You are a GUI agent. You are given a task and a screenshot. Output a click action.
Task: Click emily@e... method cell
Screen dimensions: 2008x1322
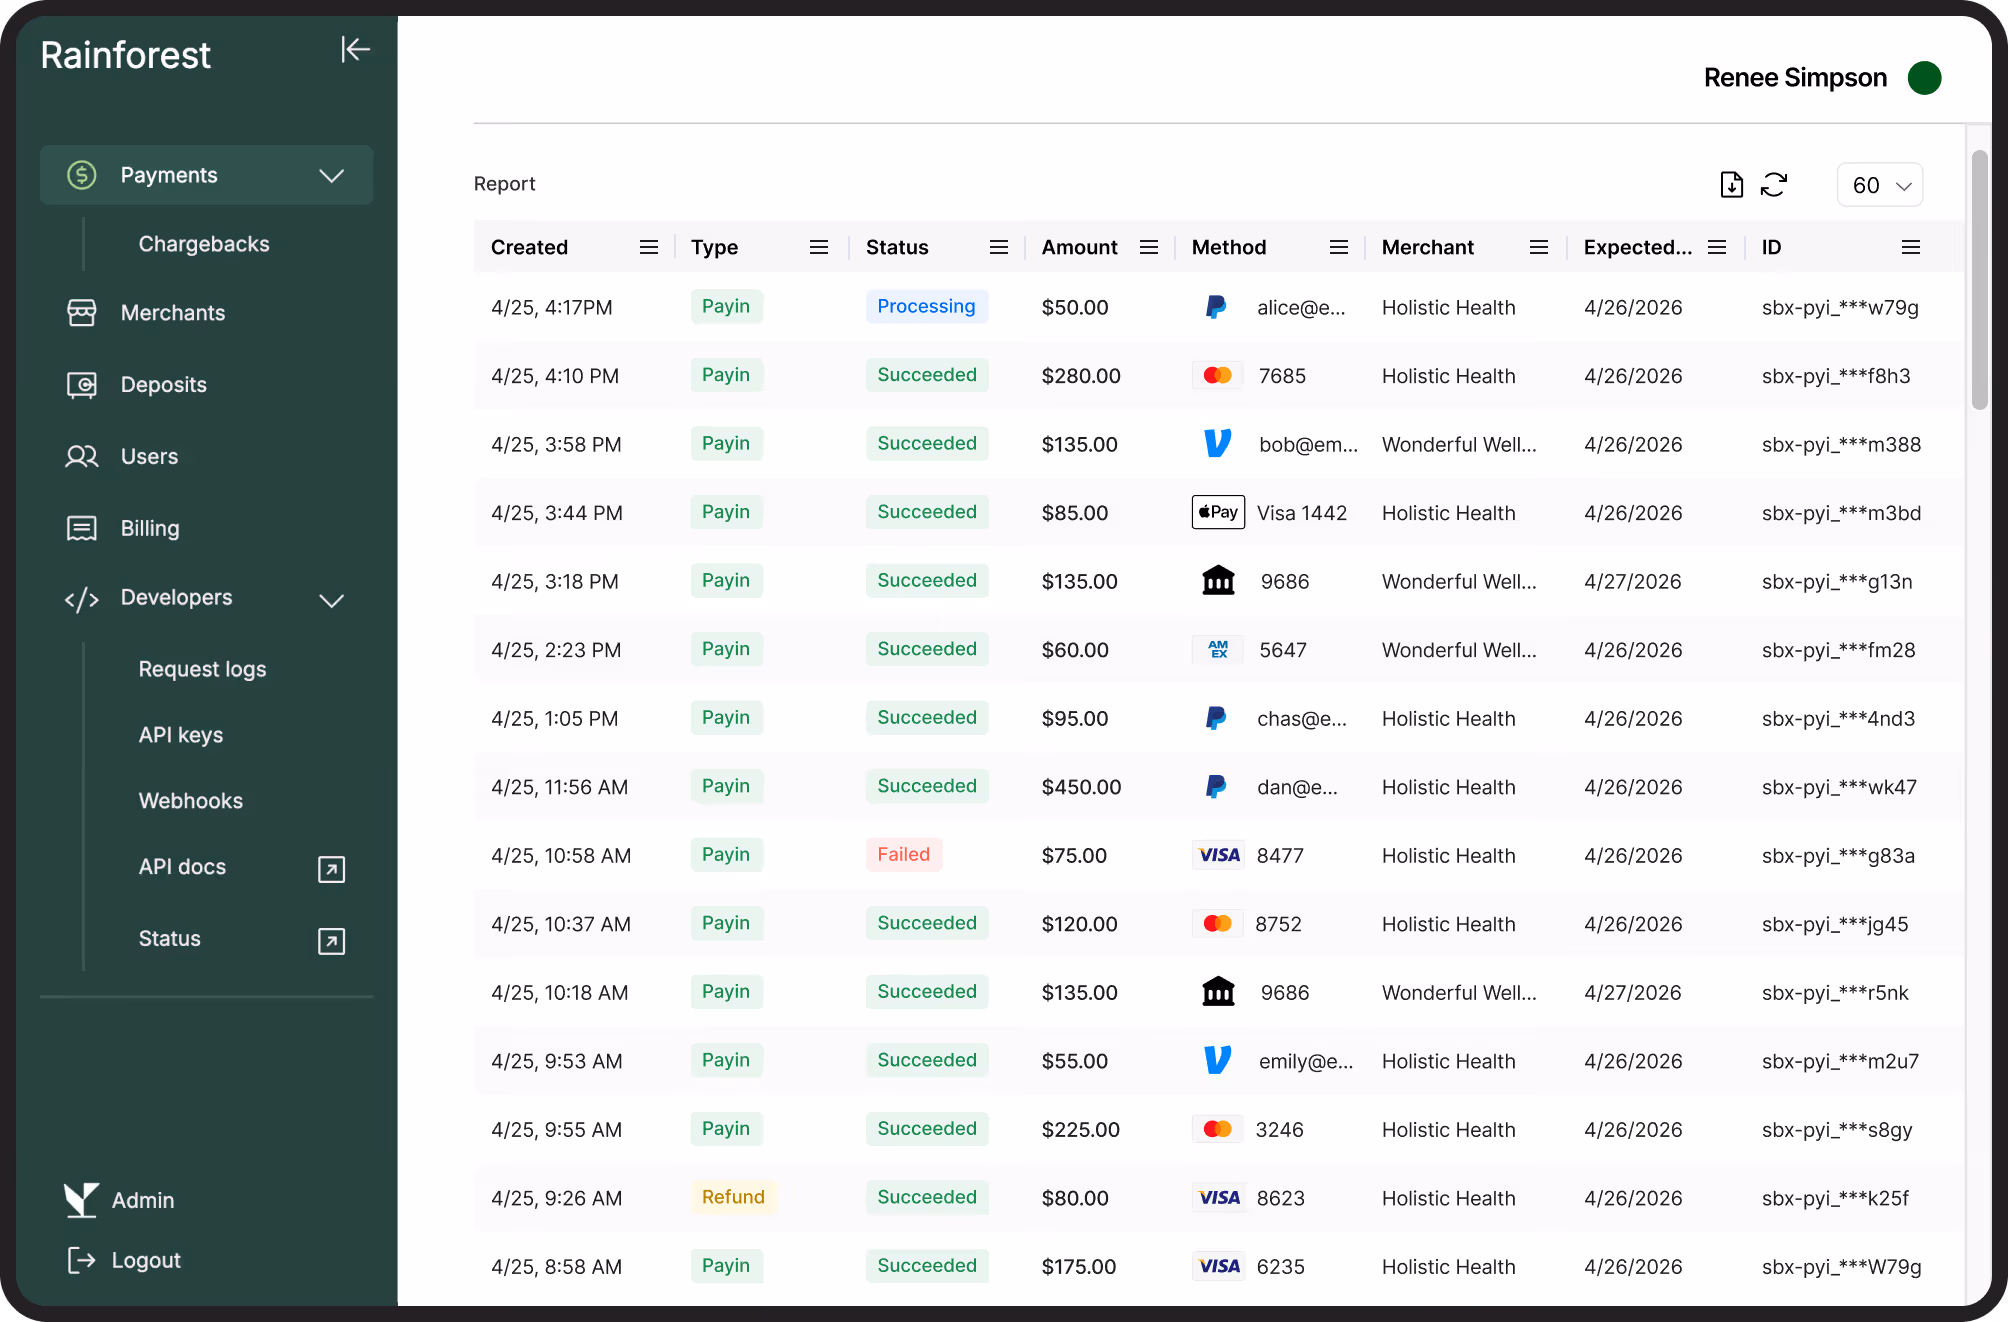point(1306,1061)
